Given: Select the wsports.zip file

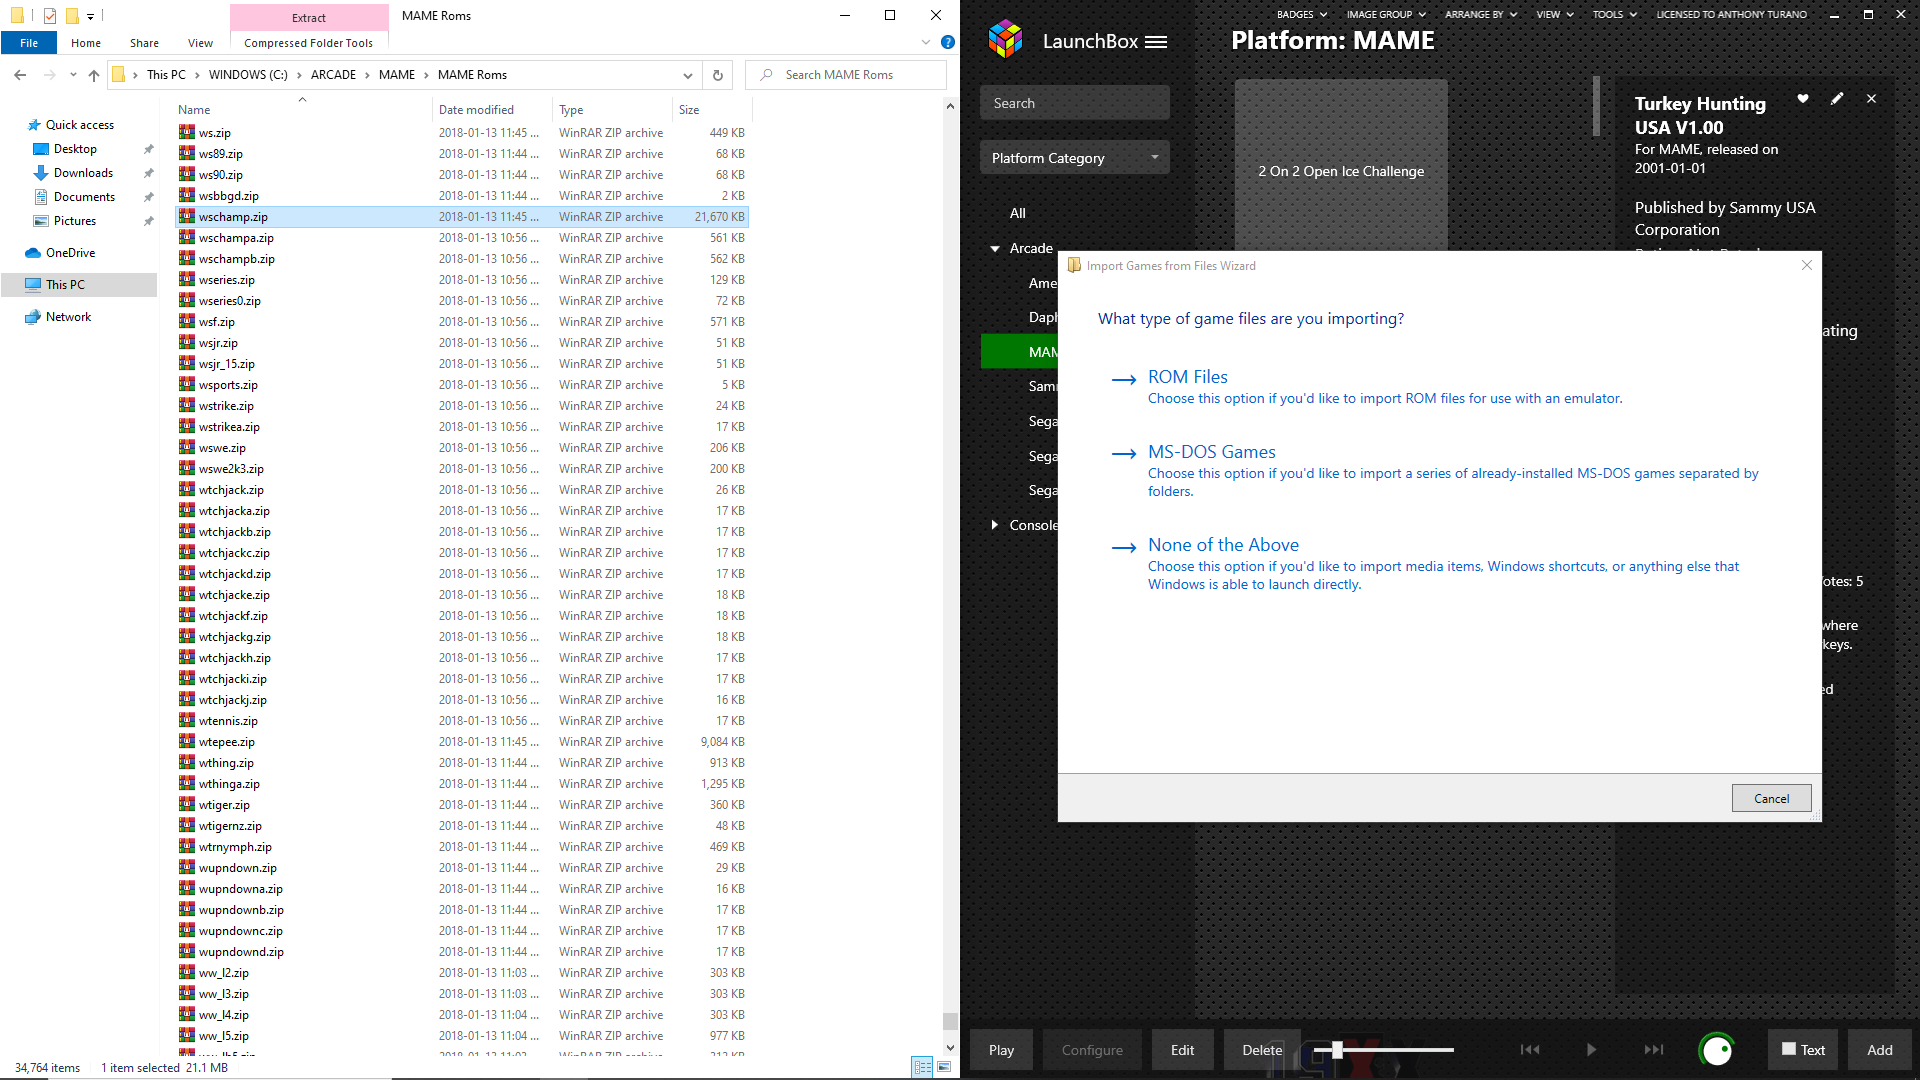Looking at the screenshot, I should [462, 385].
